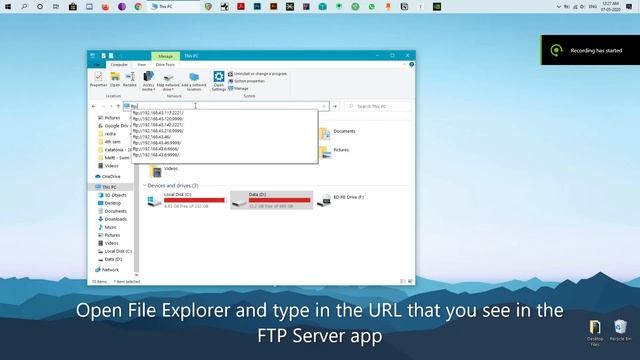640x360 pixels.
Task: Select Local Disk (C:) in navigation pane
Action: [x=115, y=251]
